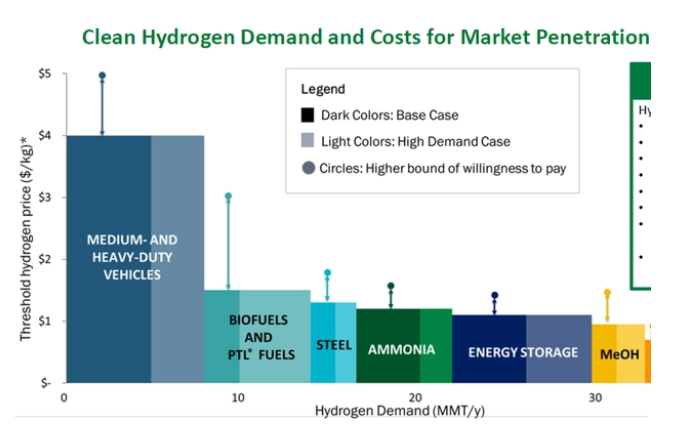The height and width of the screenshot is (434, 678).
Task: Click the light blue circle marker above Steel
Action: (x=327, y=273)
